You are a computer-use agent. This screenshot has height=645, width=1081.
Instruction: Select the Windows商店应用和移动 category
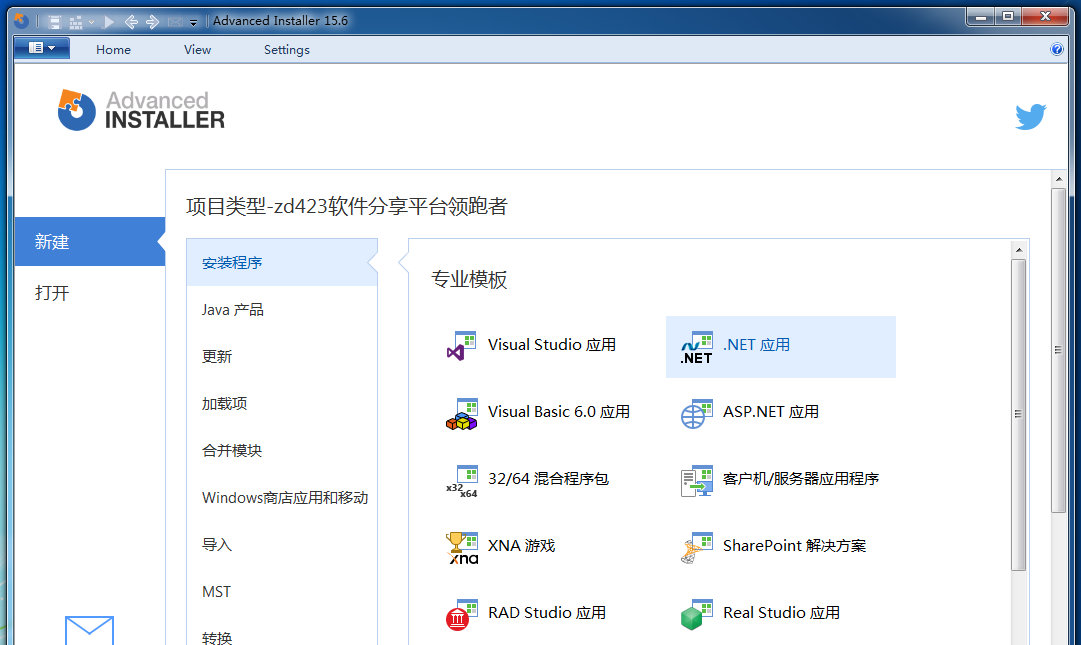tap(282, 498)
